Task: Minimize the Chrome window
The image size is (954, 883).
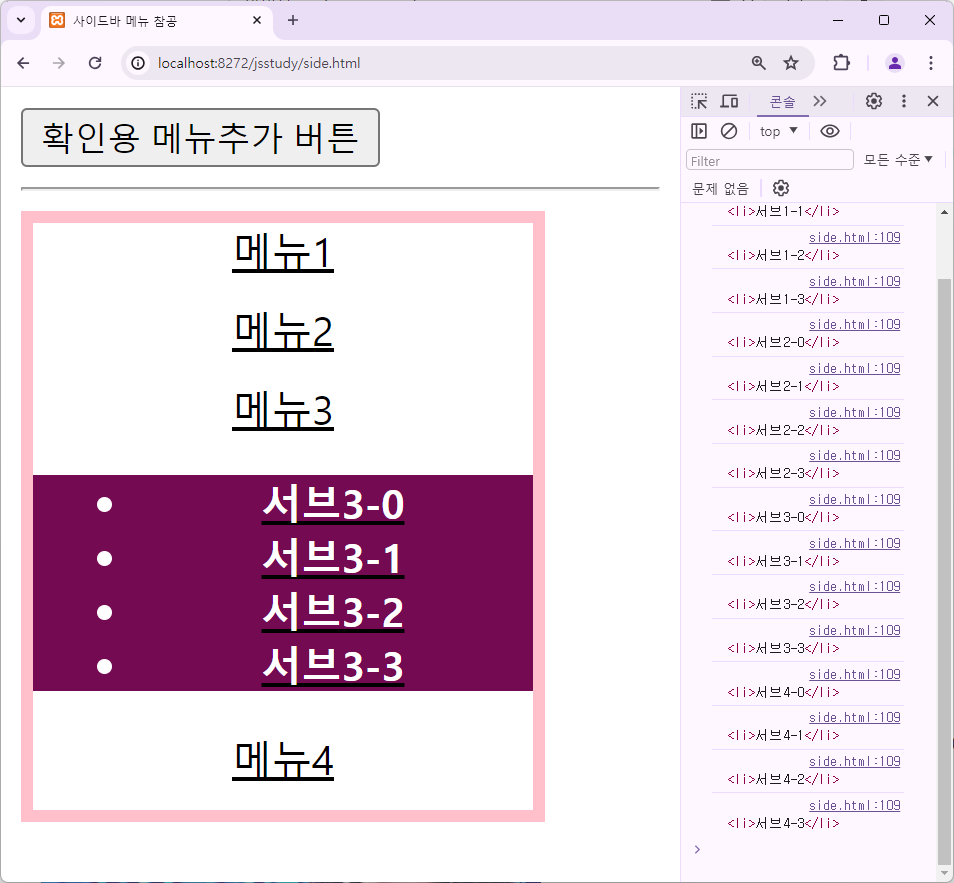Action: tap(838, 20)
